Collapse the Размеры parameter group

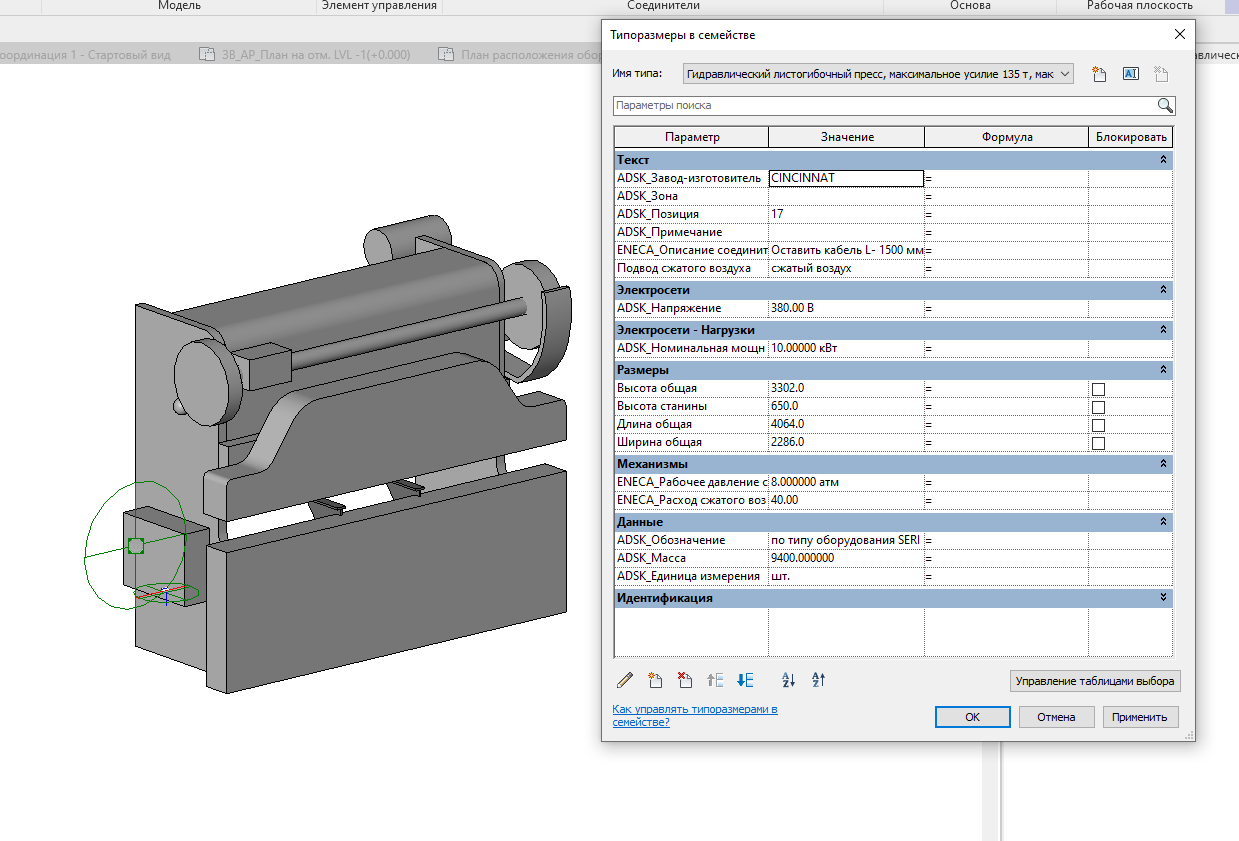(x=1163, y=370)
